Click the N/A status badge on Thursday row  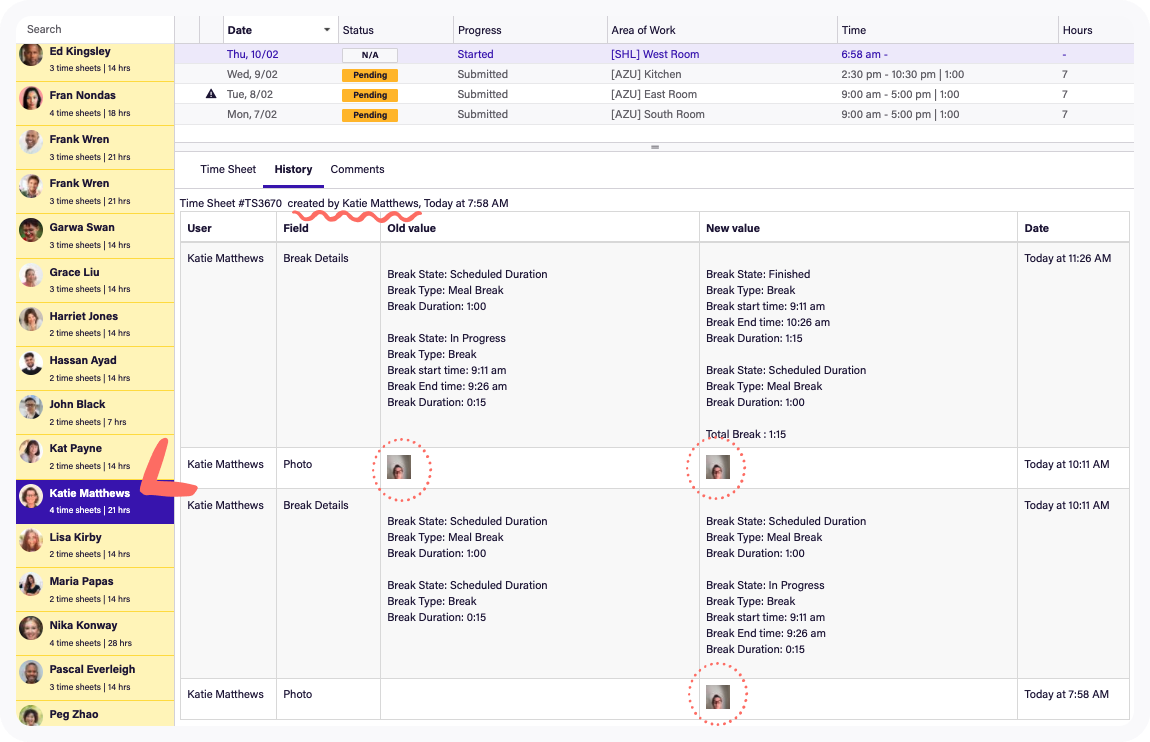pos(370,55)
